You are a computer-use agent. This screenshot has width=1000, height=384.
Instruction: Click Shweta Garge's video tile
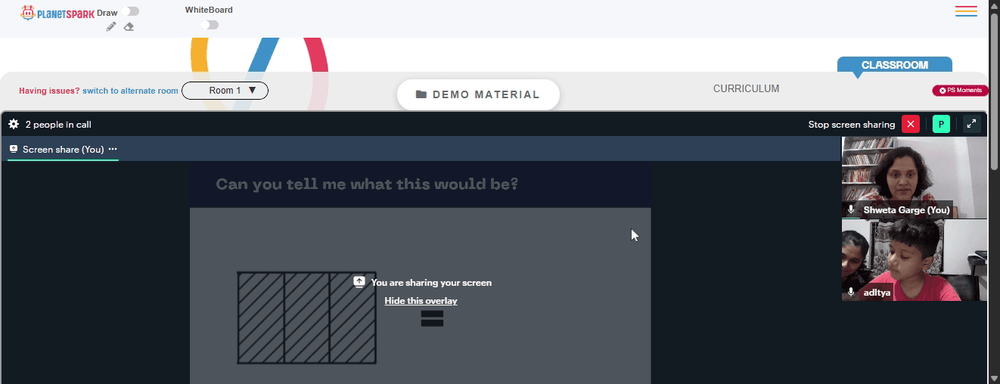click(x=914, y=177)
